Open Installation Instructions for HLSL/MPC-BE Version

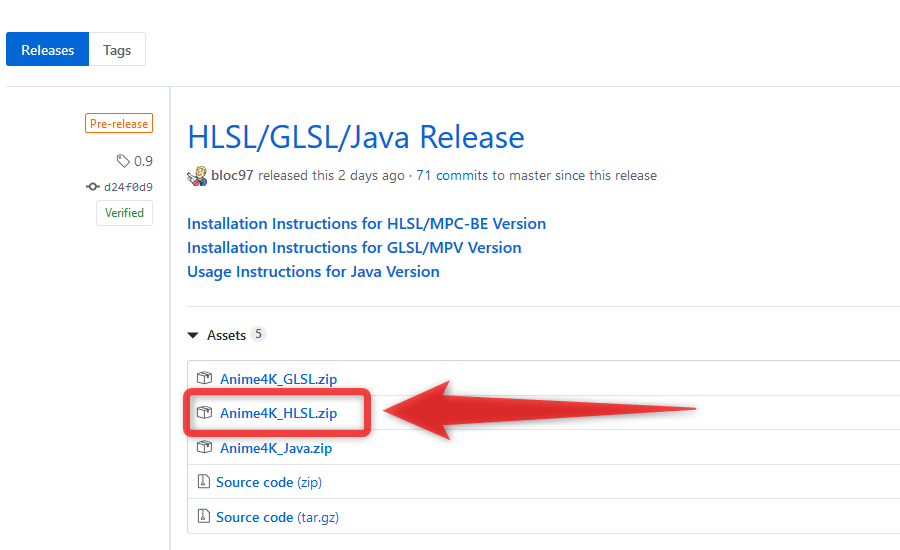(366, 223)
